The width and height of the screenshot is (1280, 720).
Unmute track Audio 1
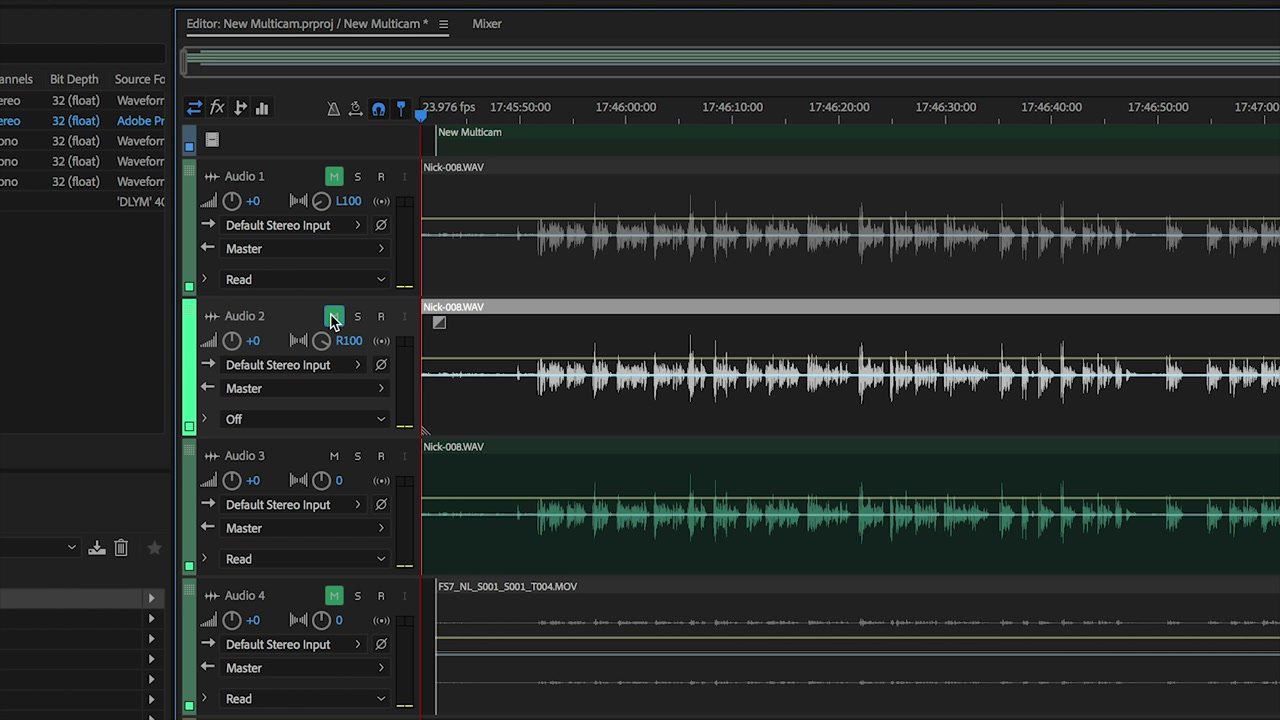(334, 176)
